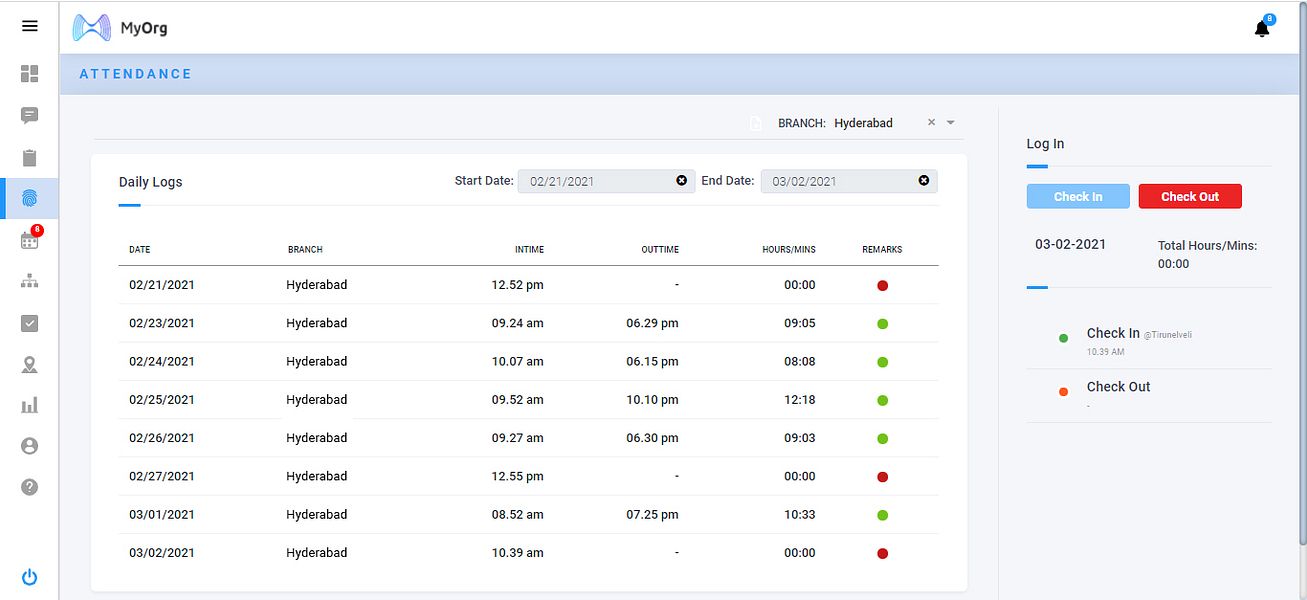This screenshot has width=1307, height=600.
Task: Click the 09.24 am intime value
Action: pos(518,323)
